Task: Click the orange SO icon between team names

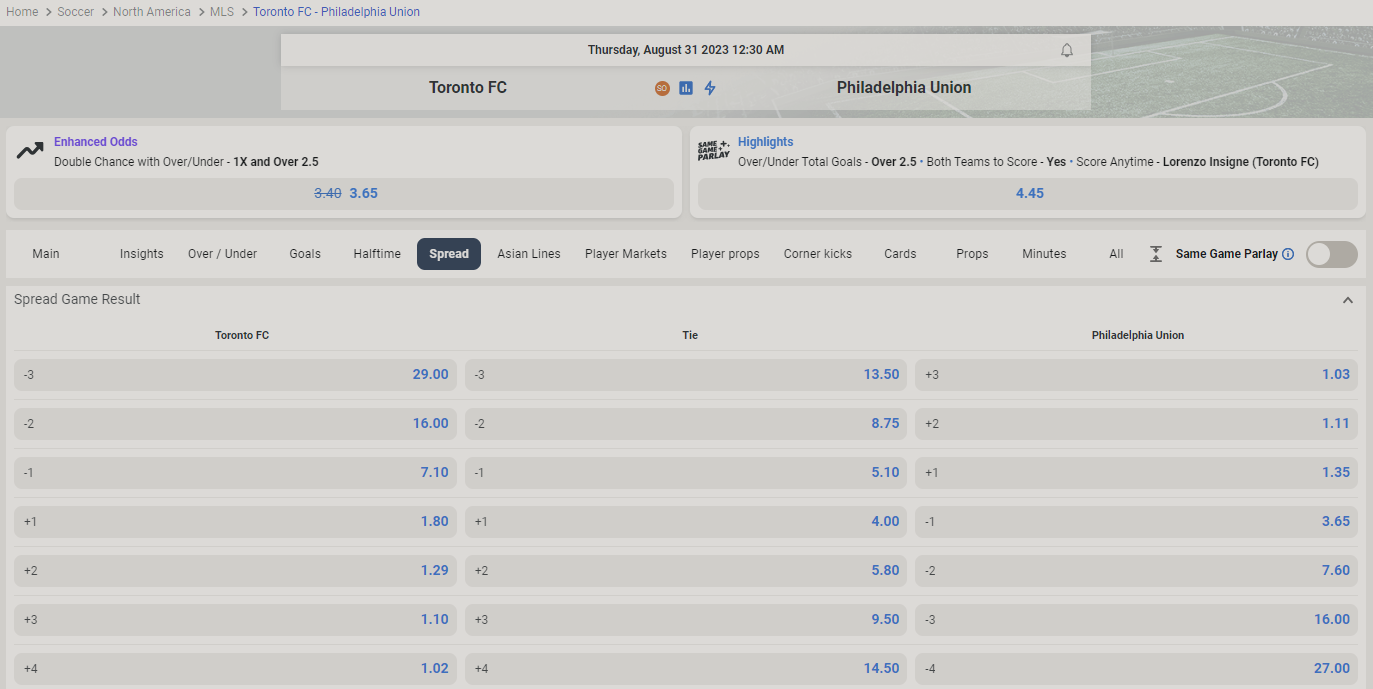Action: pos(662,88)
